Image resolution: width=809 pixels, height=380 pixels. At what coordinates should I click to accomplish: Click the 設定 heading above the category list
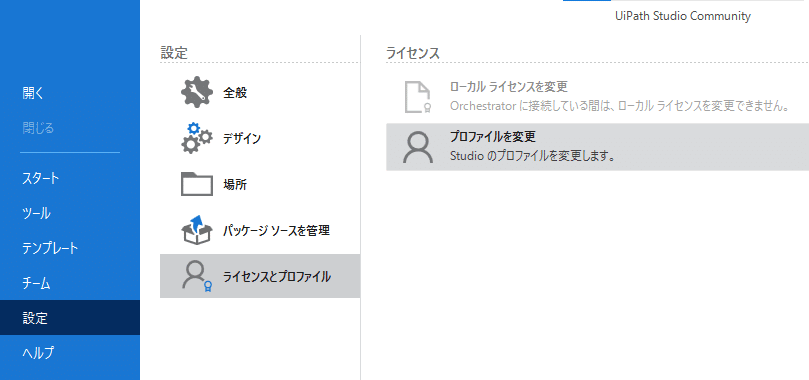pos(174,52)
